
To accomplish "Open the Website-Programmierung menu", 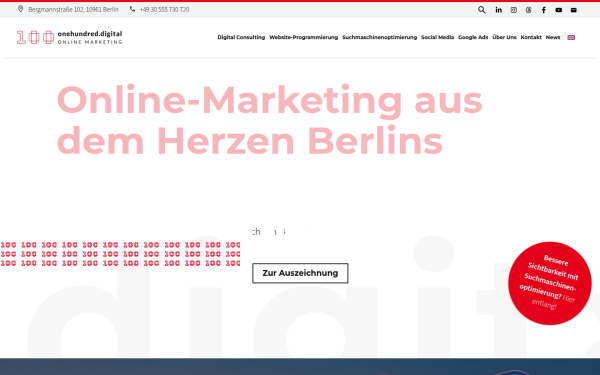I will [303, 37].
